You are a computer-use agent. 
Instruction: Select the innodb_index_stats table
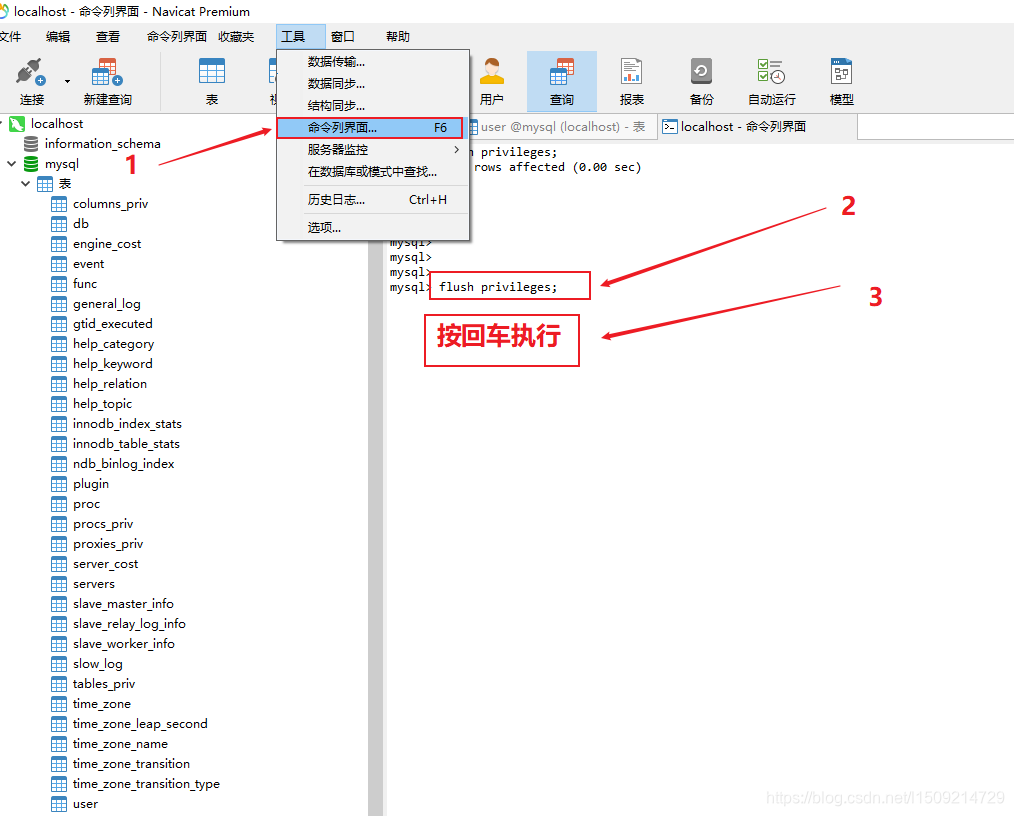pos(127,424)
